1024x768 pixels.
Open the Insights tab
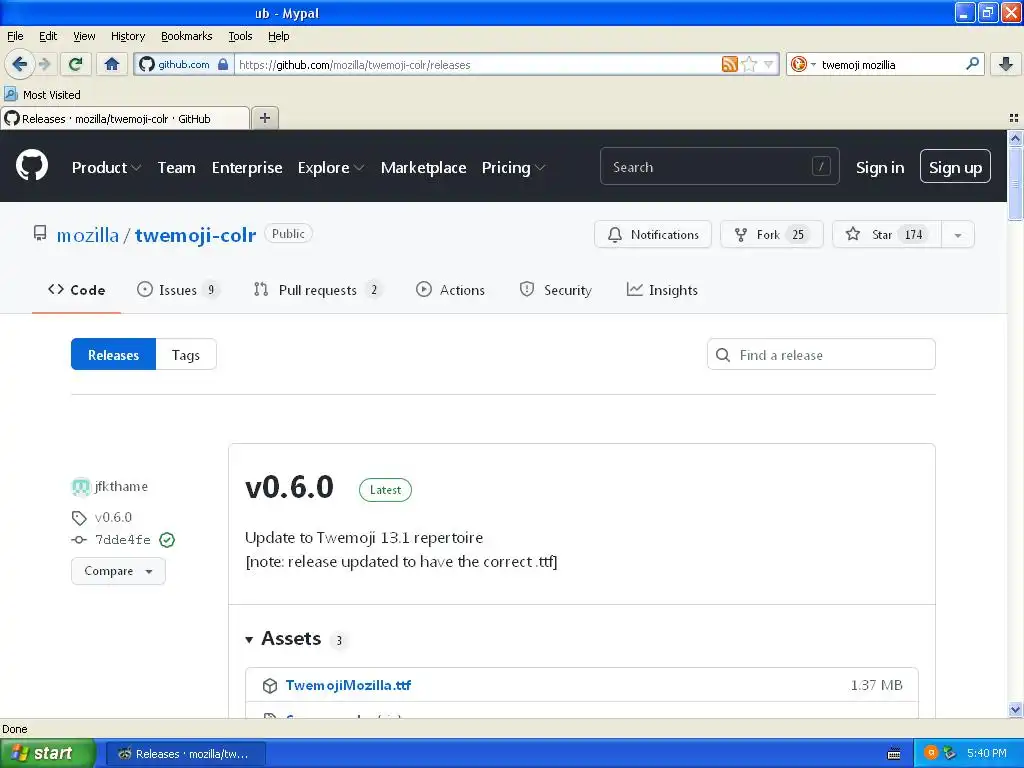coord(662,290)
